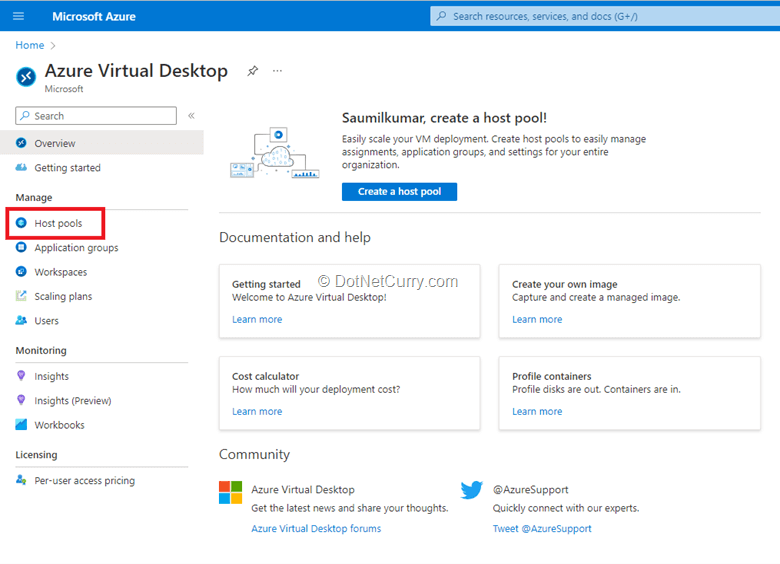Screen dimensions: 780x564
Task: Open the hamburger portal menu
Action: (x=18, y=16)
